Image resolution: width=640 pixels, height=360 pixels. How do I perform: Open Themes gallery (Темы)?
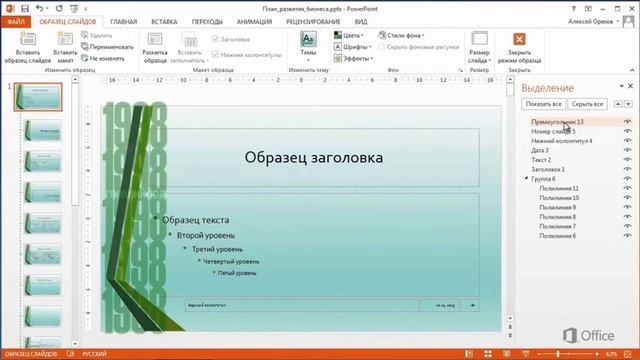point(308,47)
